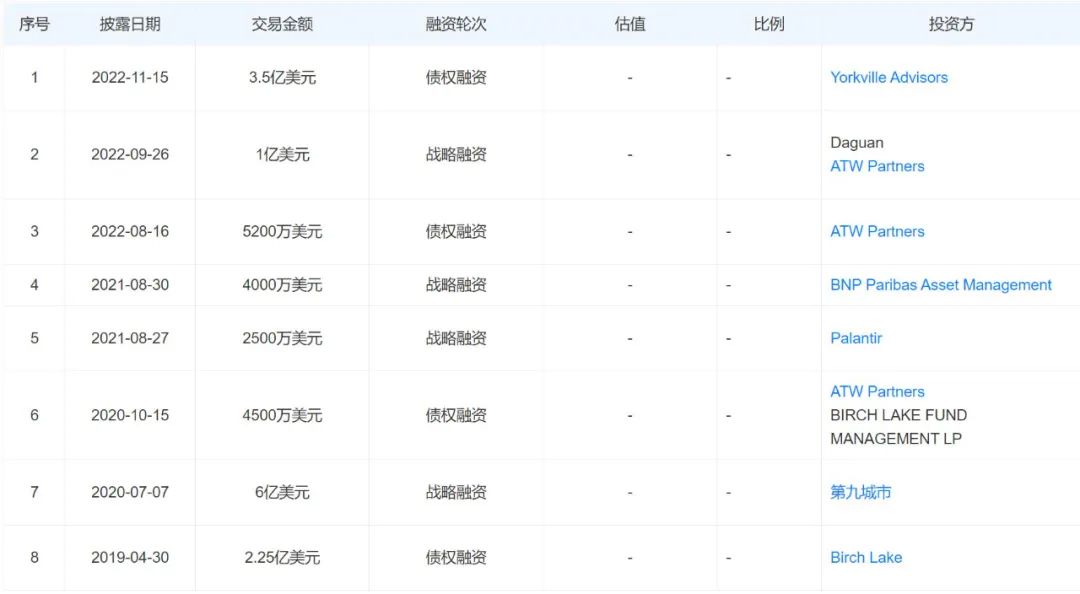Click sequence number 4
This screenshot has width=1080, height=594.
coord(34,285)
